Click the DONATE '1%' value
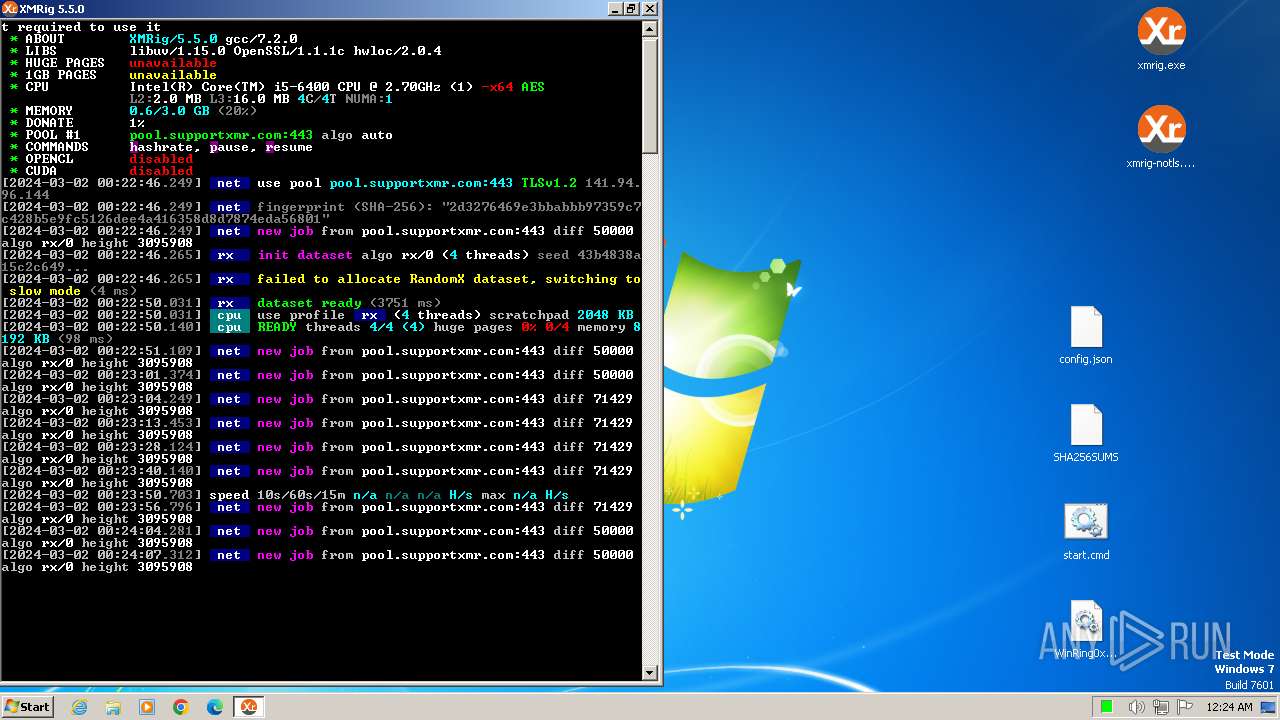The image size is (1280, 720). [137, 123]
